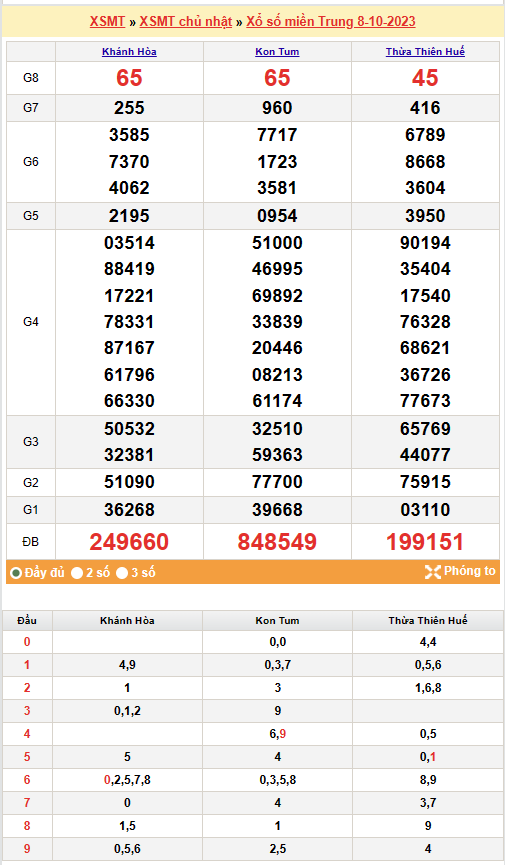This screenshot has width=505, height=865.
Task: Click the G2 number 77700
Action: pos(277,482)
